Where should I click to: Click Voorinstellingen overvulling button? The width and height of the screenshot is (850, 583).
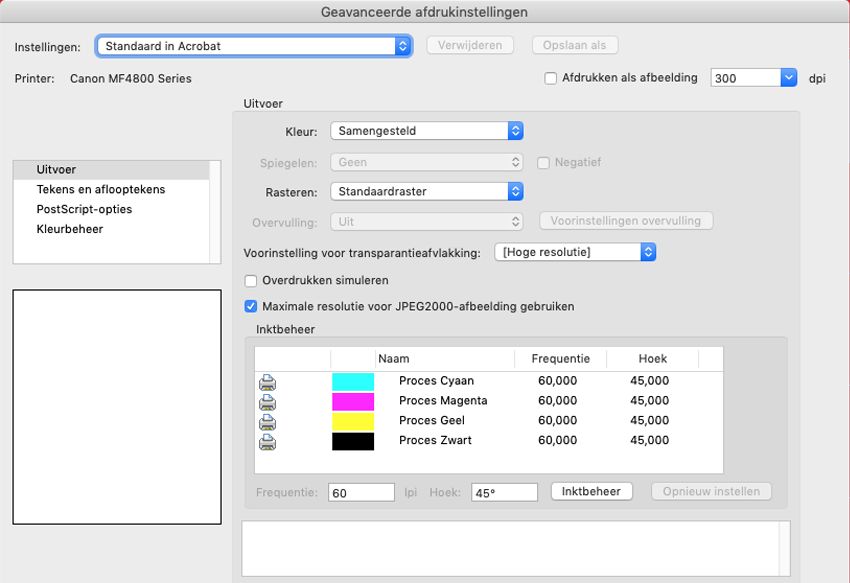[626, 221]
